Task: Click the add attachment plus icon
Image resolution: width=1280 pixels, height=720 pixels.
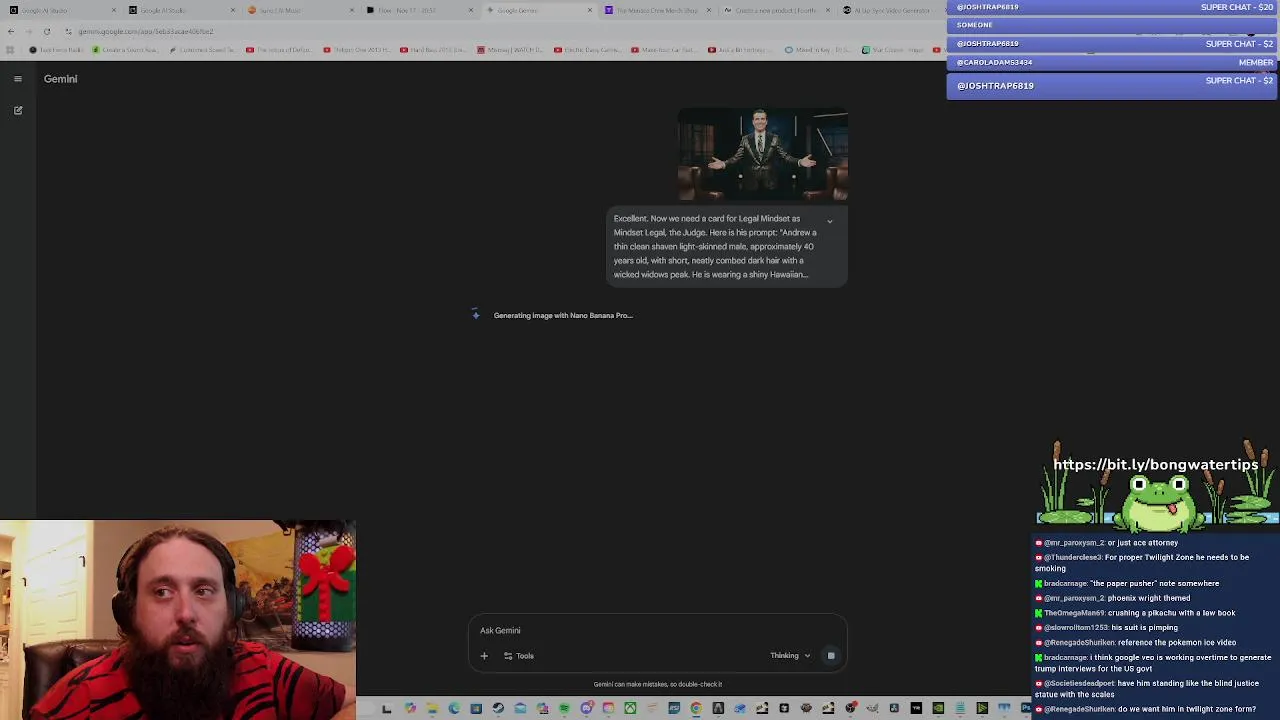Action: coord(484,656)
